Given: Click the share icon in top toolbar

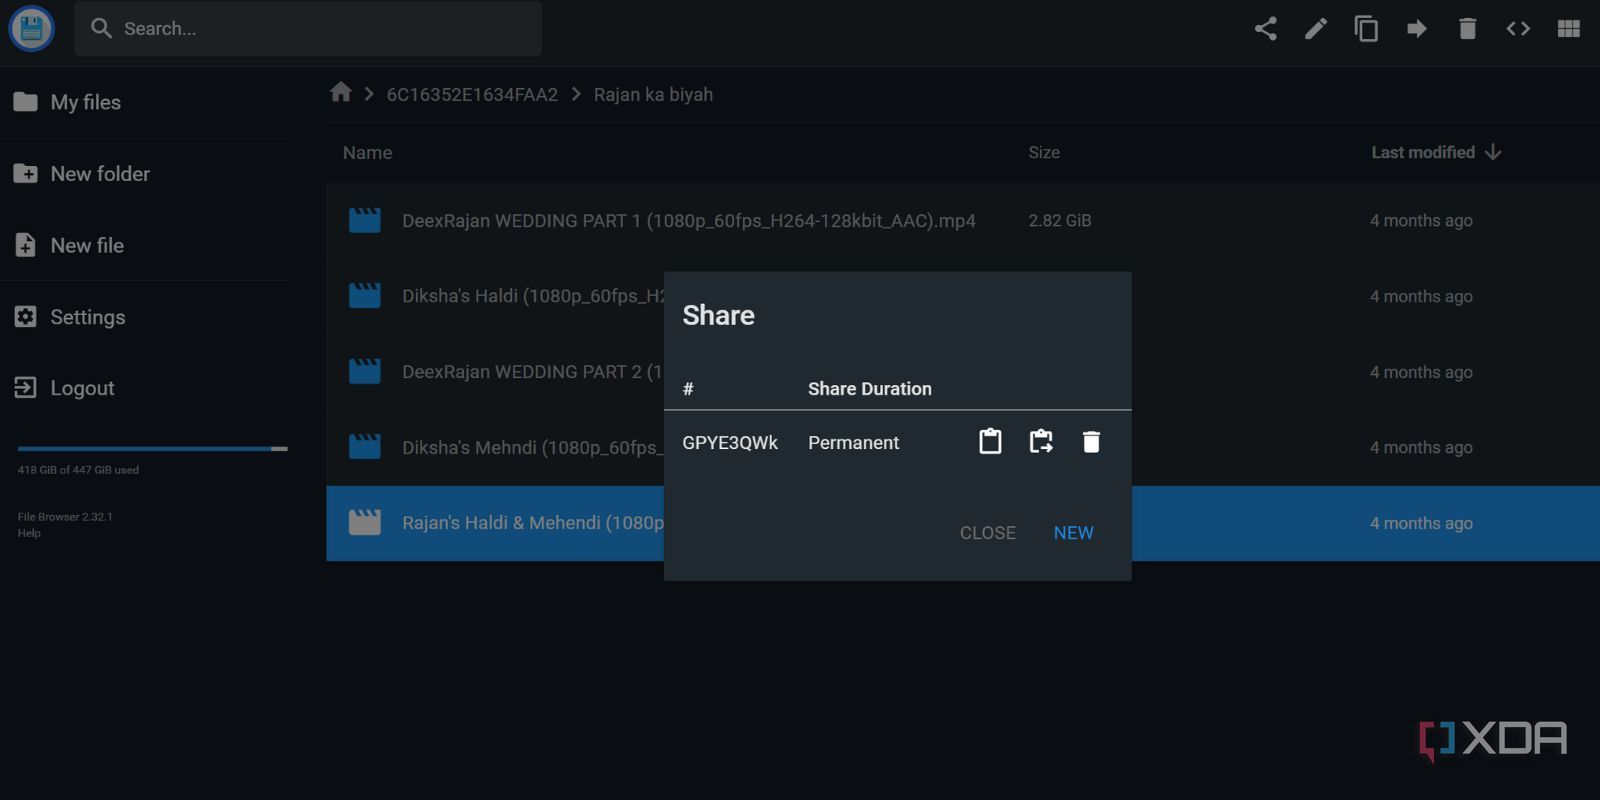Looking at the screenshot, I should (1265, 28).
